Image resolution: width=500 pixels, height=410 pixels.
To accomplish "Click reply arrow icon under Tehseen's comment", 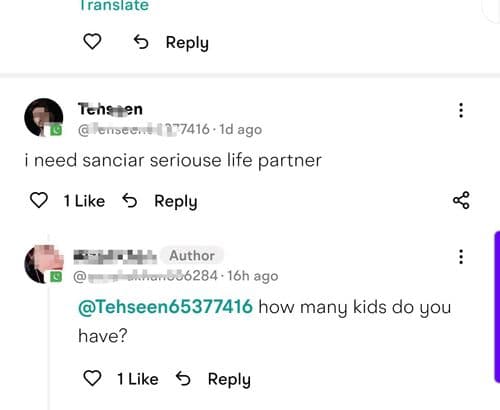I will (x=130, y=201).
